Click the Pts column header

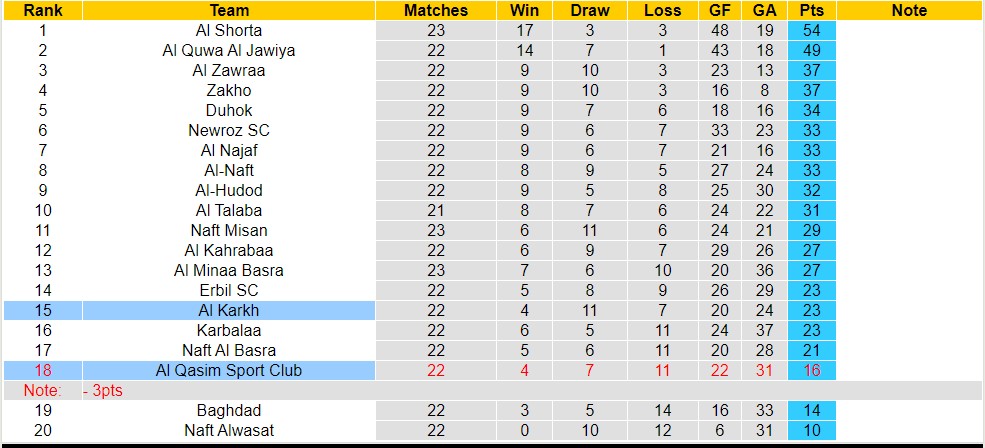811,10
